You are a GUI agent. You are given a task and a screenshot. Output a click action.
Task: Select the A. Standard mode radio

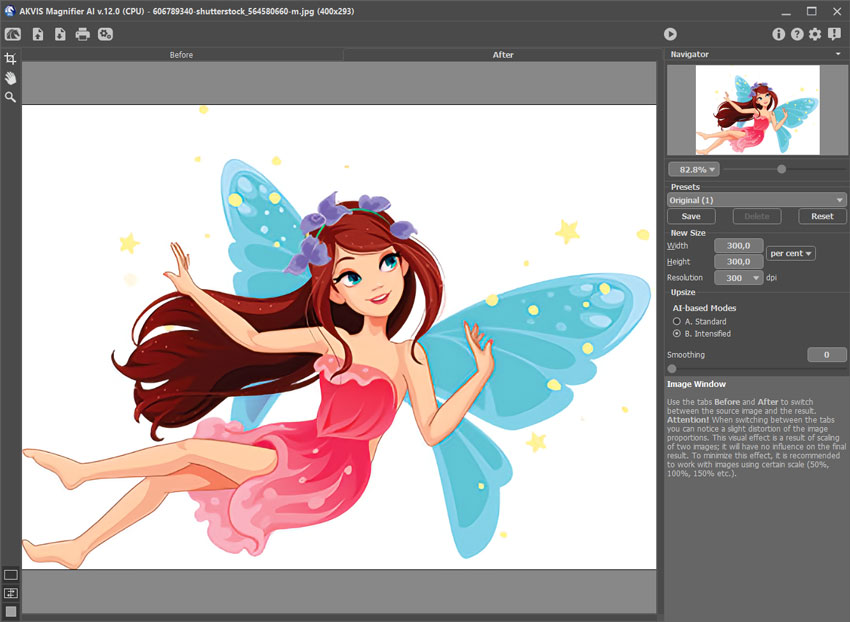[677, 322]
